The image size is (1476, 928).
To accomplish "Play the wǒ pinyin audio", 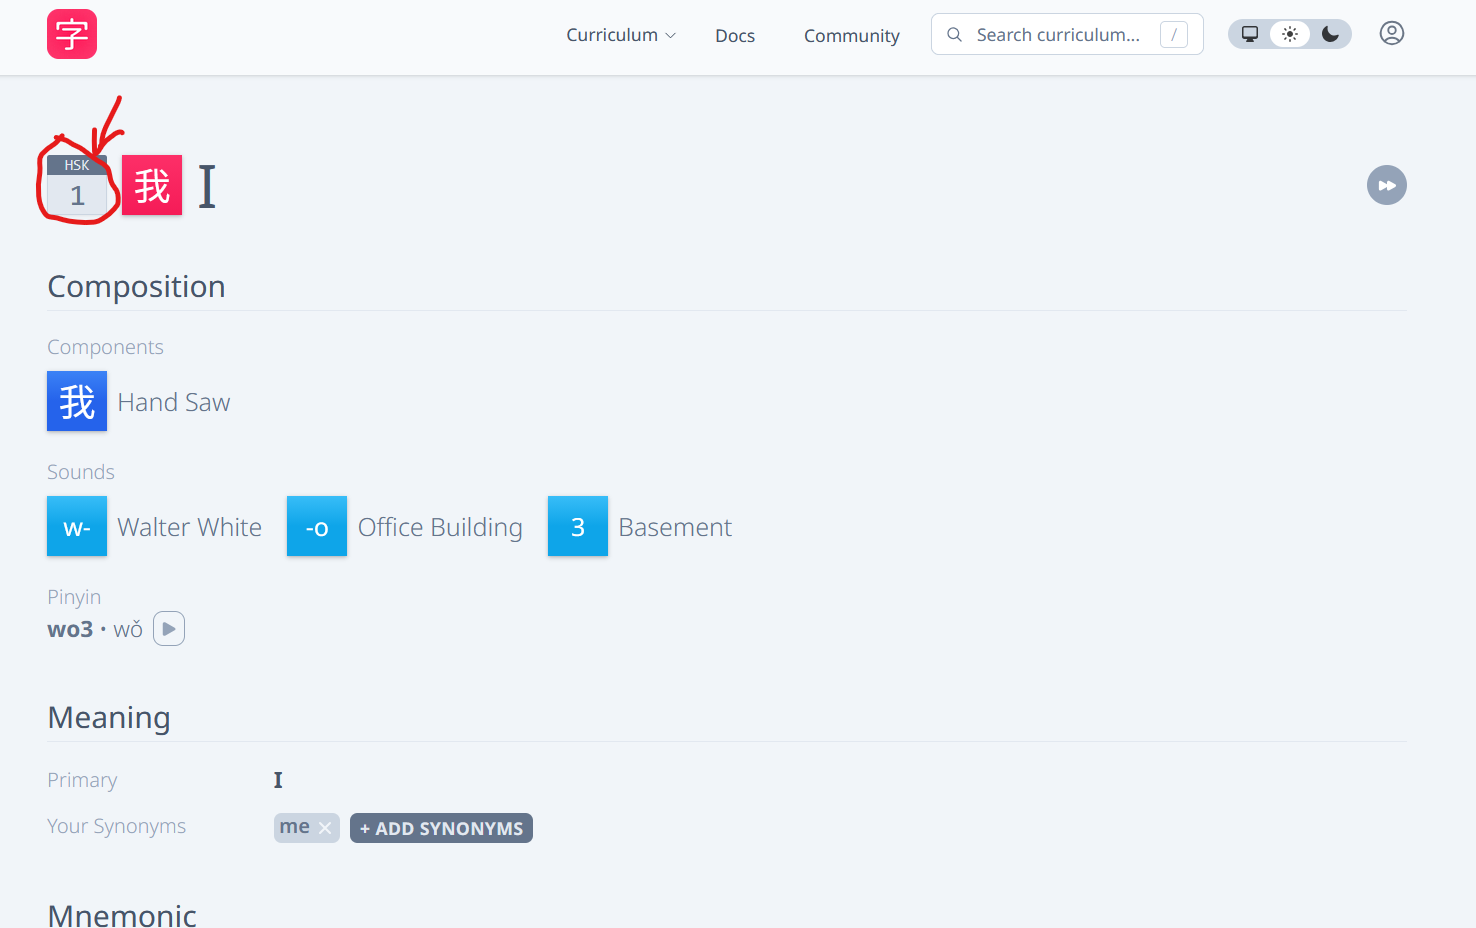I will [x=169, y=629].
